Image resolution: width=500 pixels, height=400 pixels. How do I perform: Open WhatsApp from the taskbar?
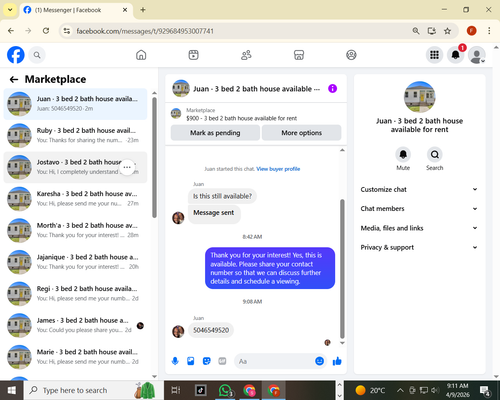pyautogui.click(x=225, y=390)
